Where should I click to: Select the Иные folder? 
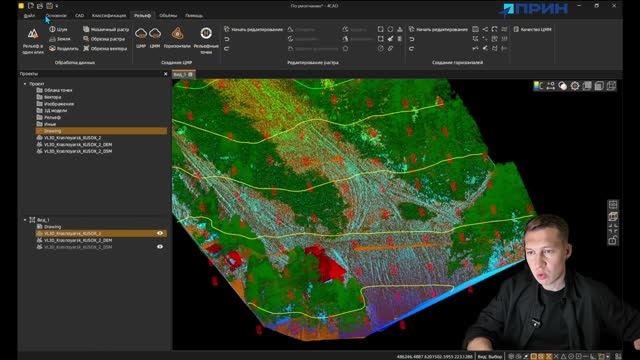click(x=46, y=124)
